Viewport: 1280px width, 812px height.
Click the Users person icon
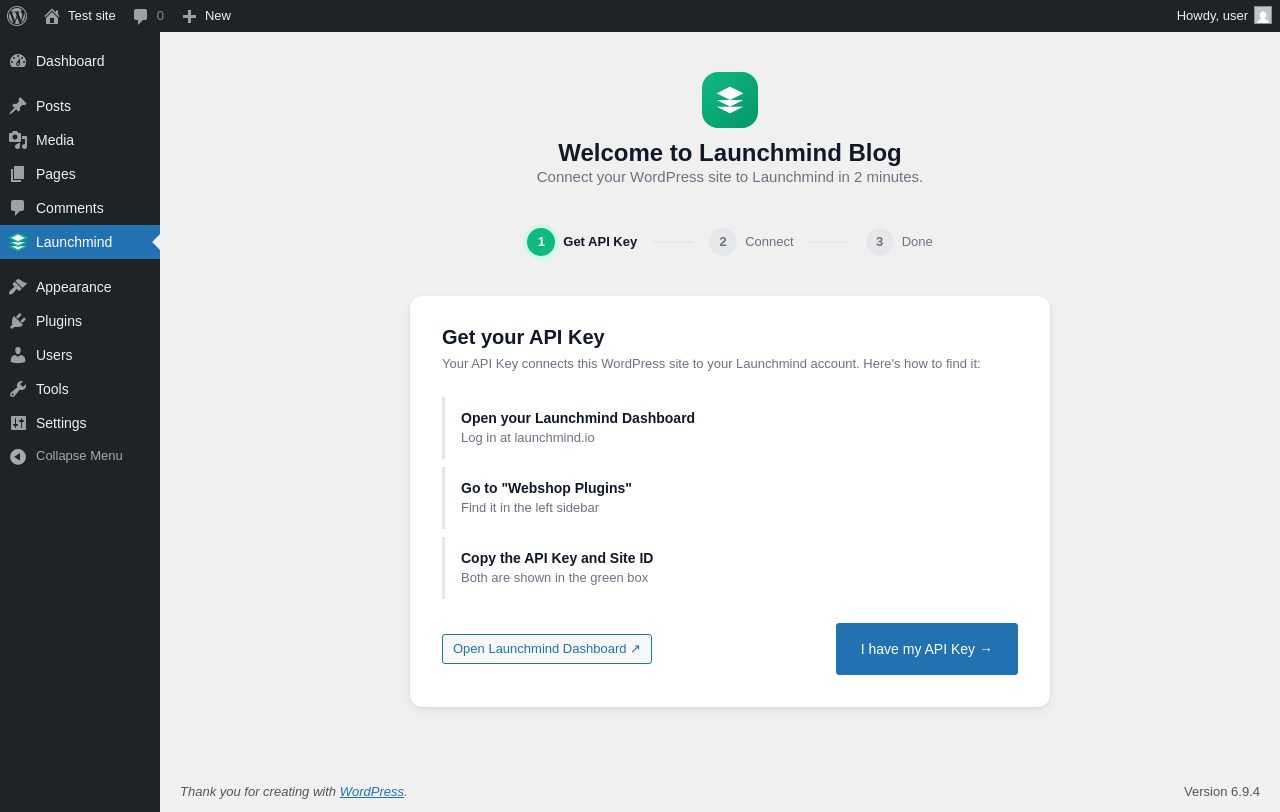(18, 355)
